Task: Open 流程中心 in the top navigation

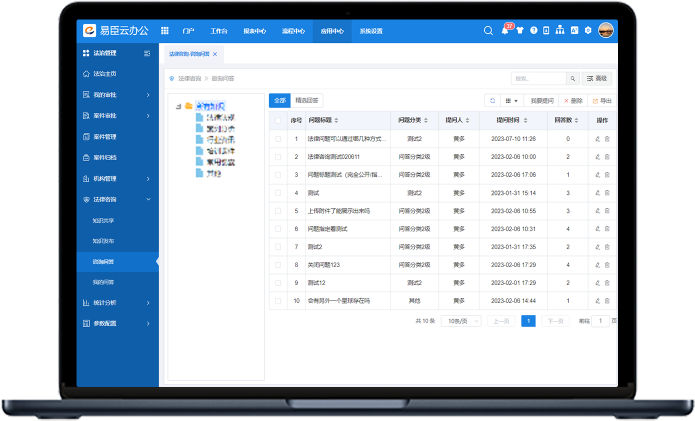Action: point(294,31)
